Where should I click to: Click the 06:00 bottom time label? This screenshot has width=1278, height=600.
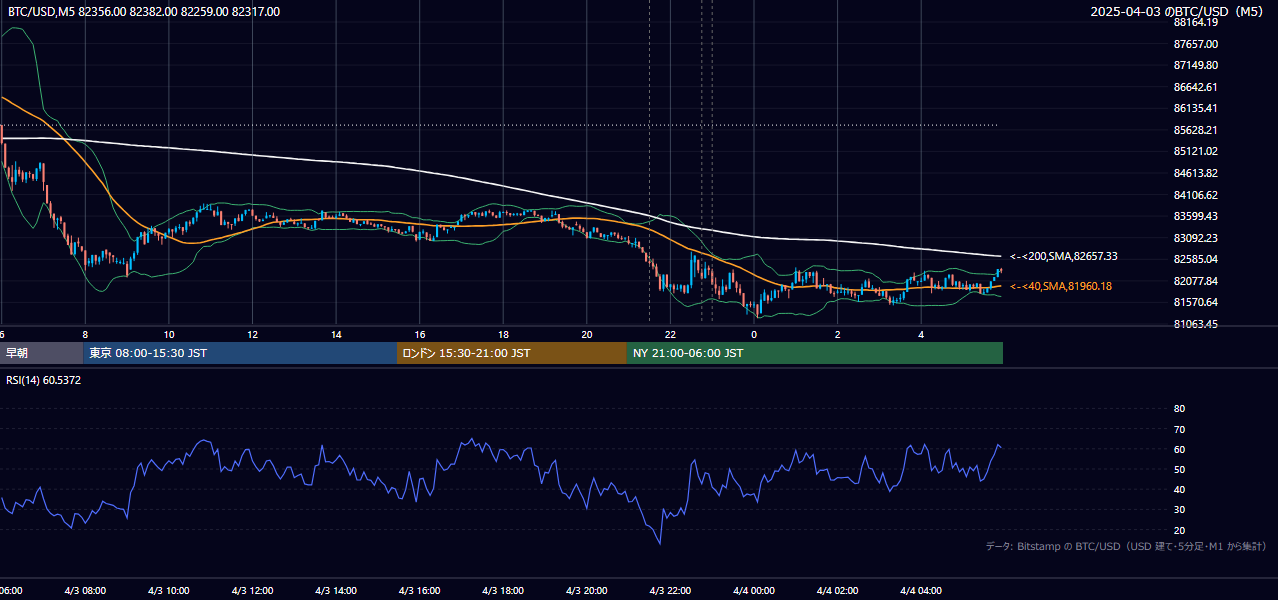point(10,591)
